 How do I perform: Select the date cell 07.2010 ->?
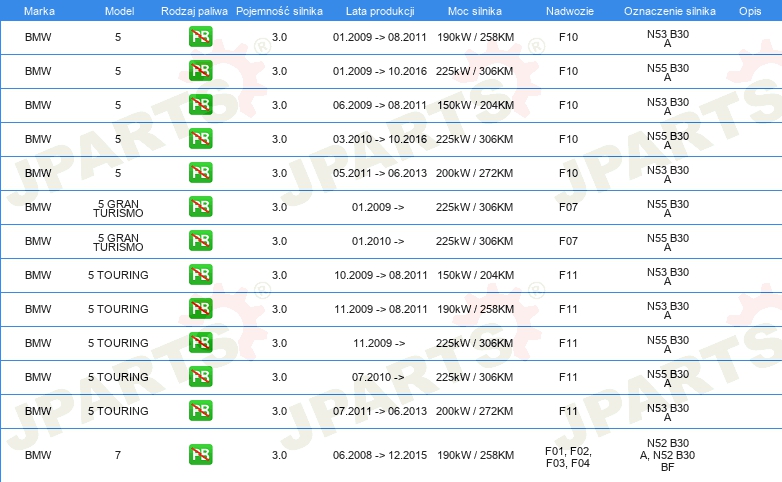pos(378,376)
